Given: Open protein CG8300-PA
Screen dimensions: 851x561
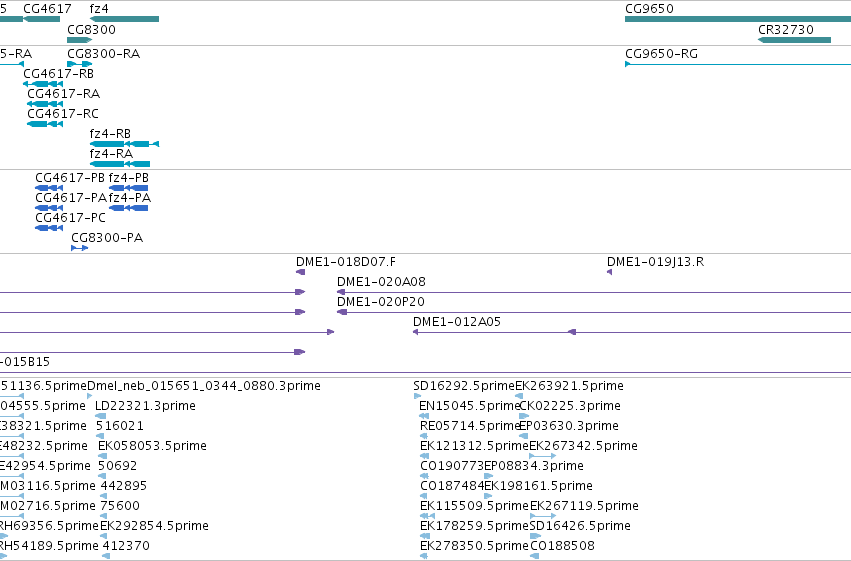Looking at the screenshot, I should click(x=107, y=238).
